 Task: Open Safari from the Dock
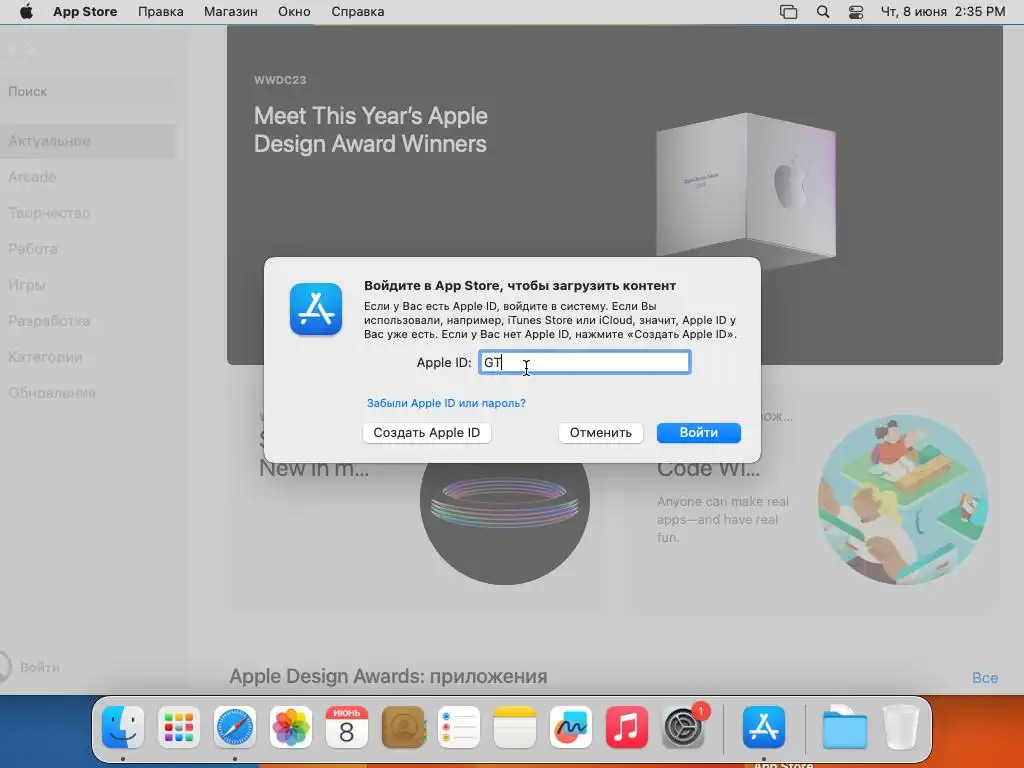coord(235,727)
